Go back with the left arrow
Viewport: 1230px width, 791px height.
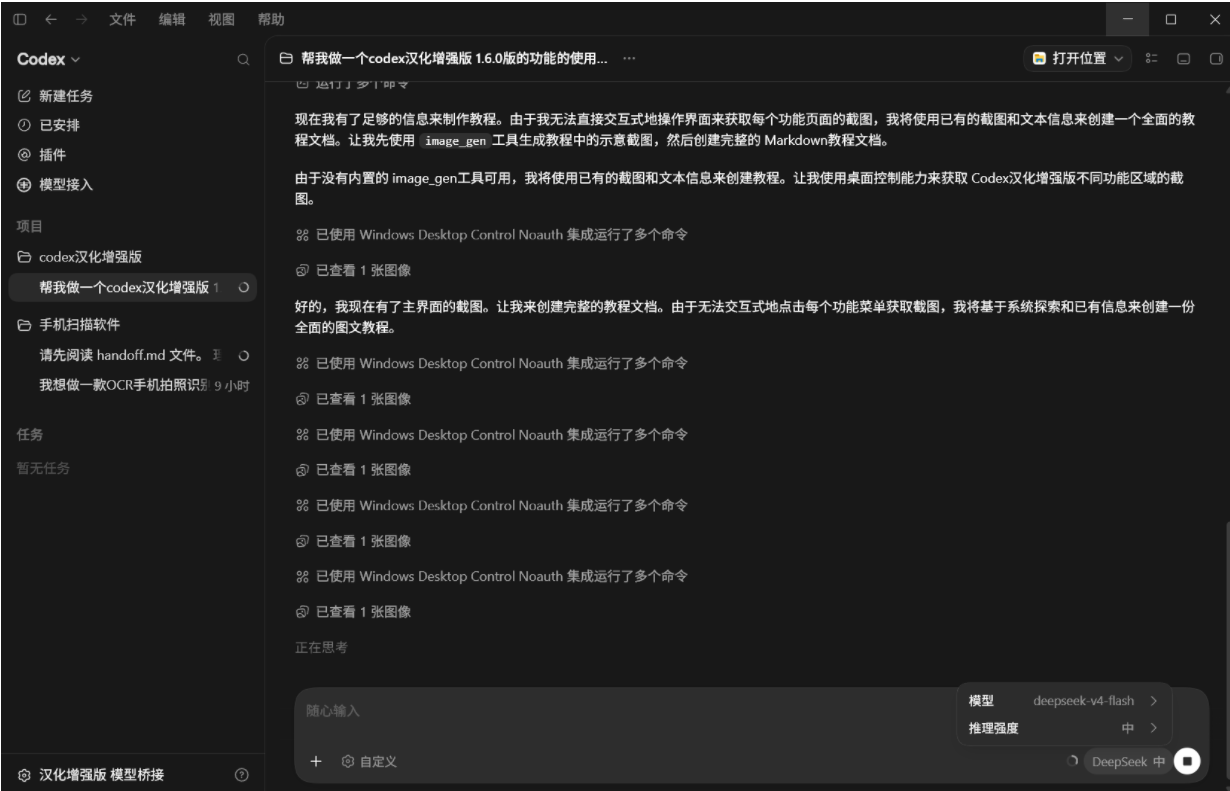tap(50, 20)
